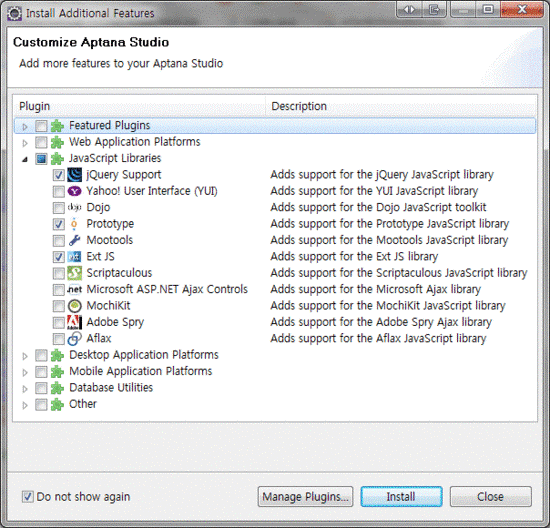
Task: Click 'Adds support for the MochiKit JavaScript library'
Action: pyautogui.click(x=388, y=306)
